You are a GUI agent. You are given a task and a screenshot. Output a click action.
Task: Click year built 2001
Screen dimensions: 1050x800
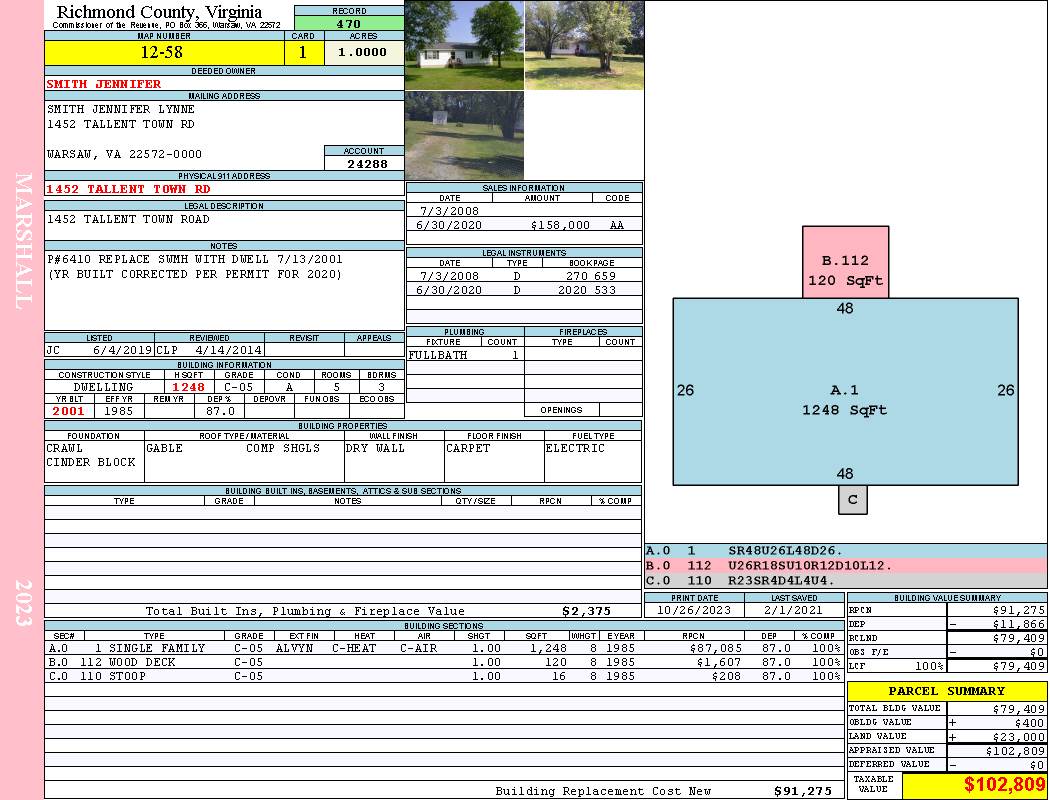tap(69, 411)
